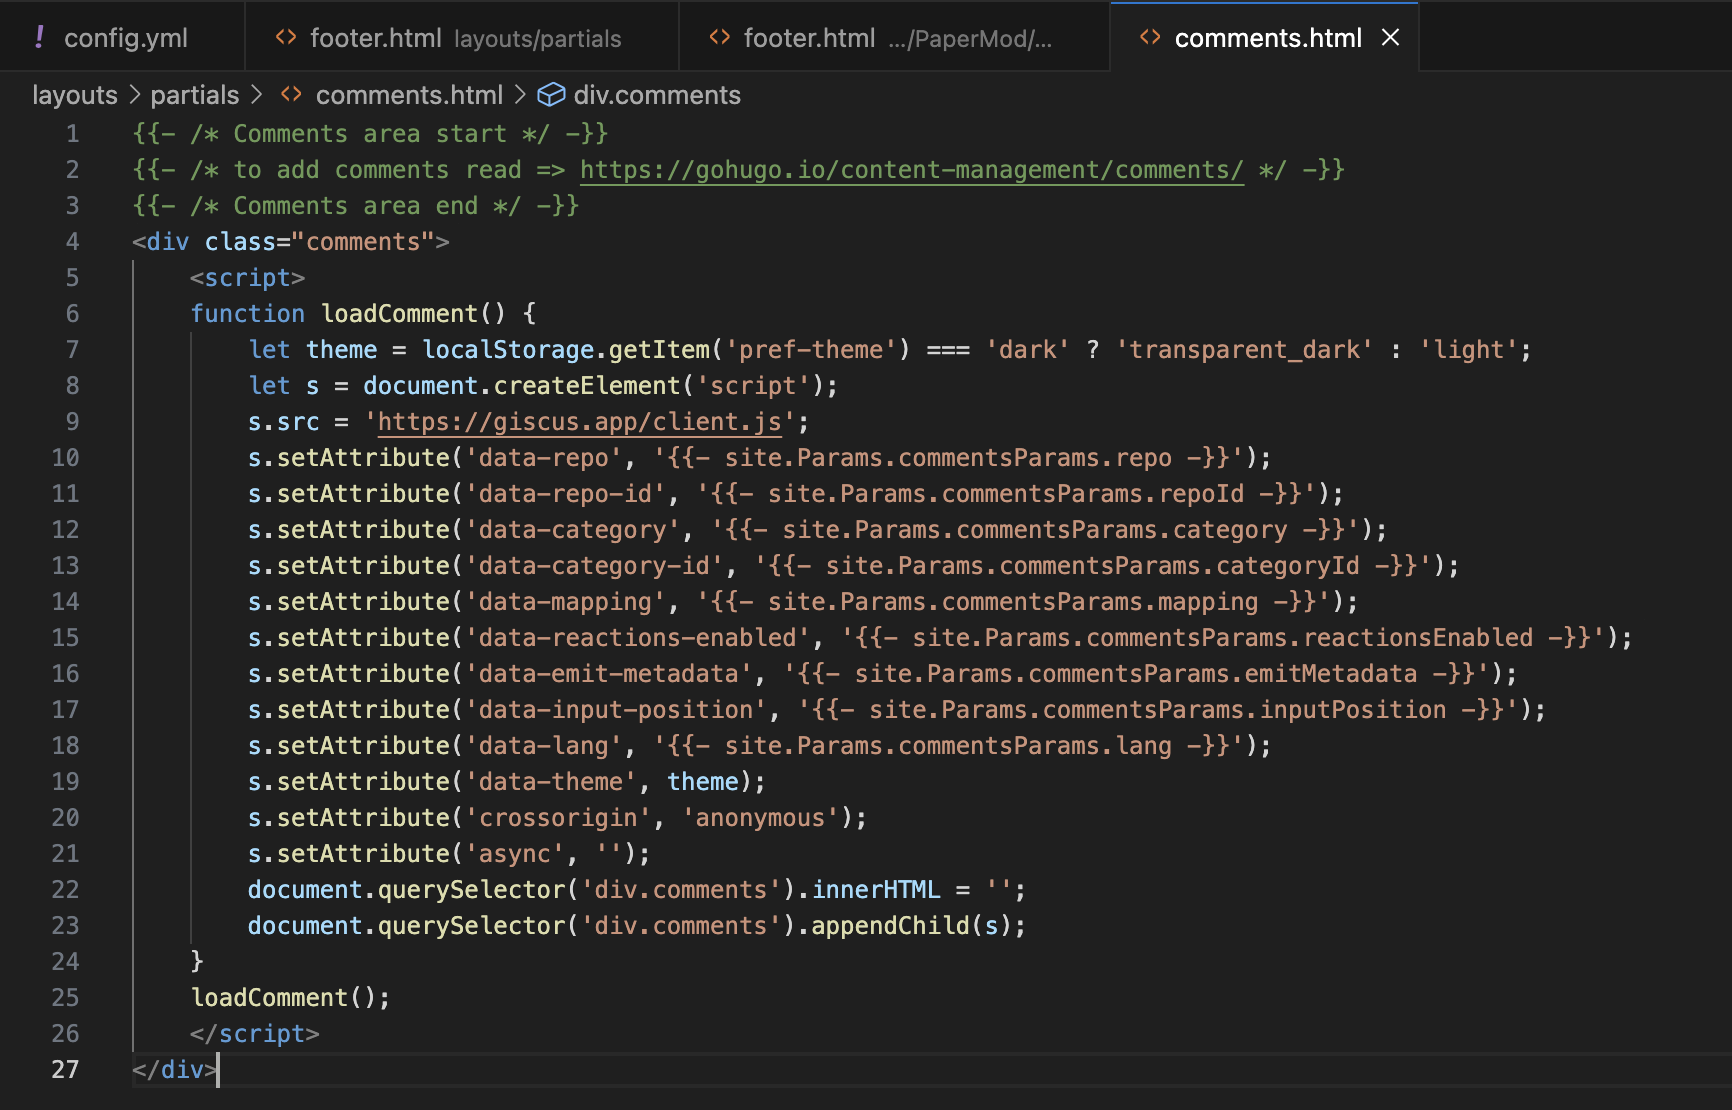Click the partials breadcrumb segment
The width and height of the screenshot is (1732, 1110).
point(195,95)
